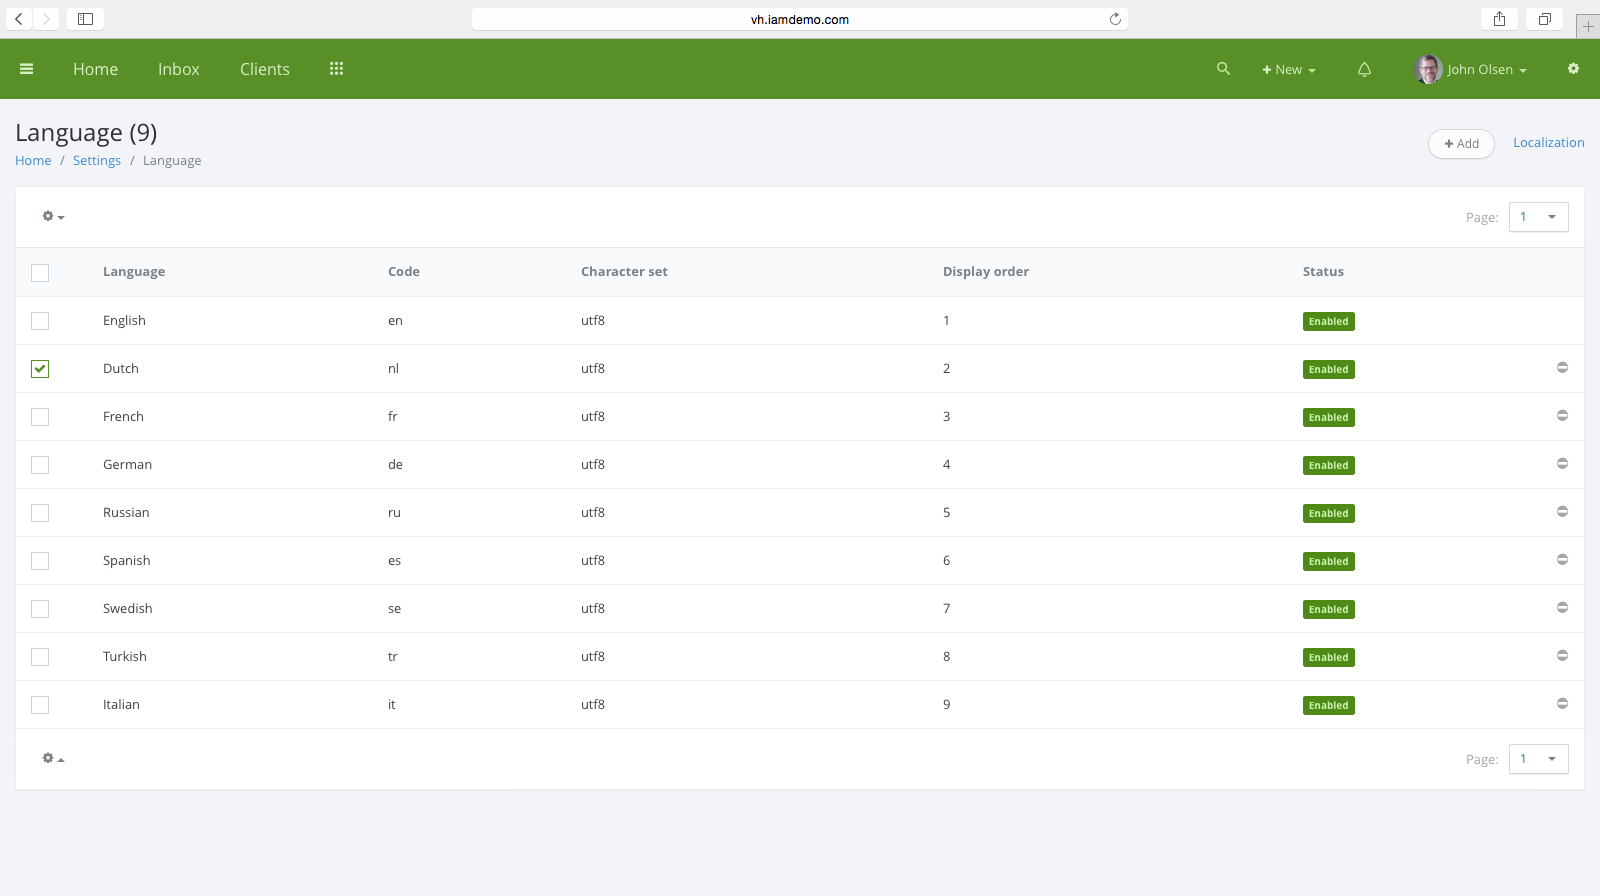Click the Home breadcrumb link
The image size is (1600, 896).
point(33,160)
